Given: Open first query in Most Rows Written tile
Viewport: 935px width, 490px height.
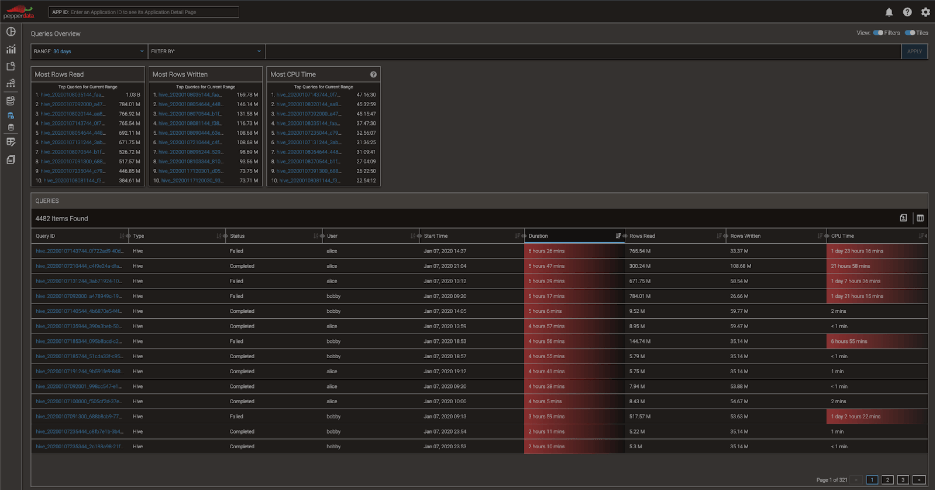Looking at the screenshot, I should pyautogui.click(x=190, y=95).
